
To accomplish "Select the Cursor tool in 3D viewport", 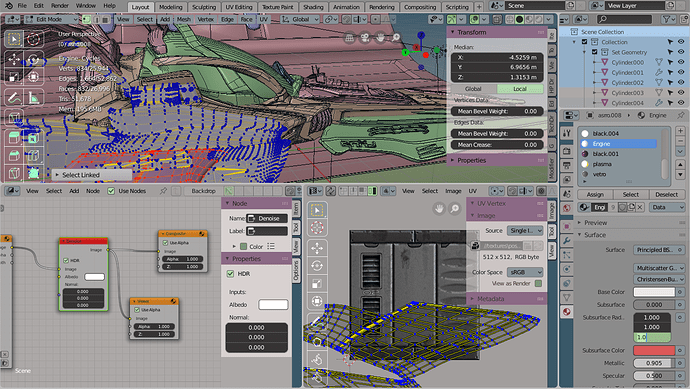I will (x=33, y=39).
